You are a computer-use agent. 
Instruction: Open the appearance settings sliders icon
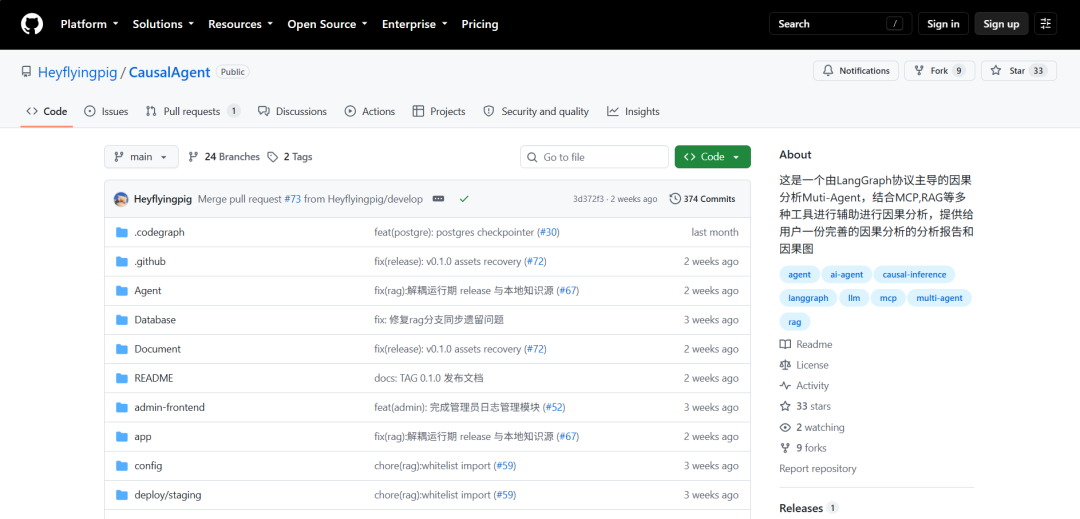click(1046, 24)
